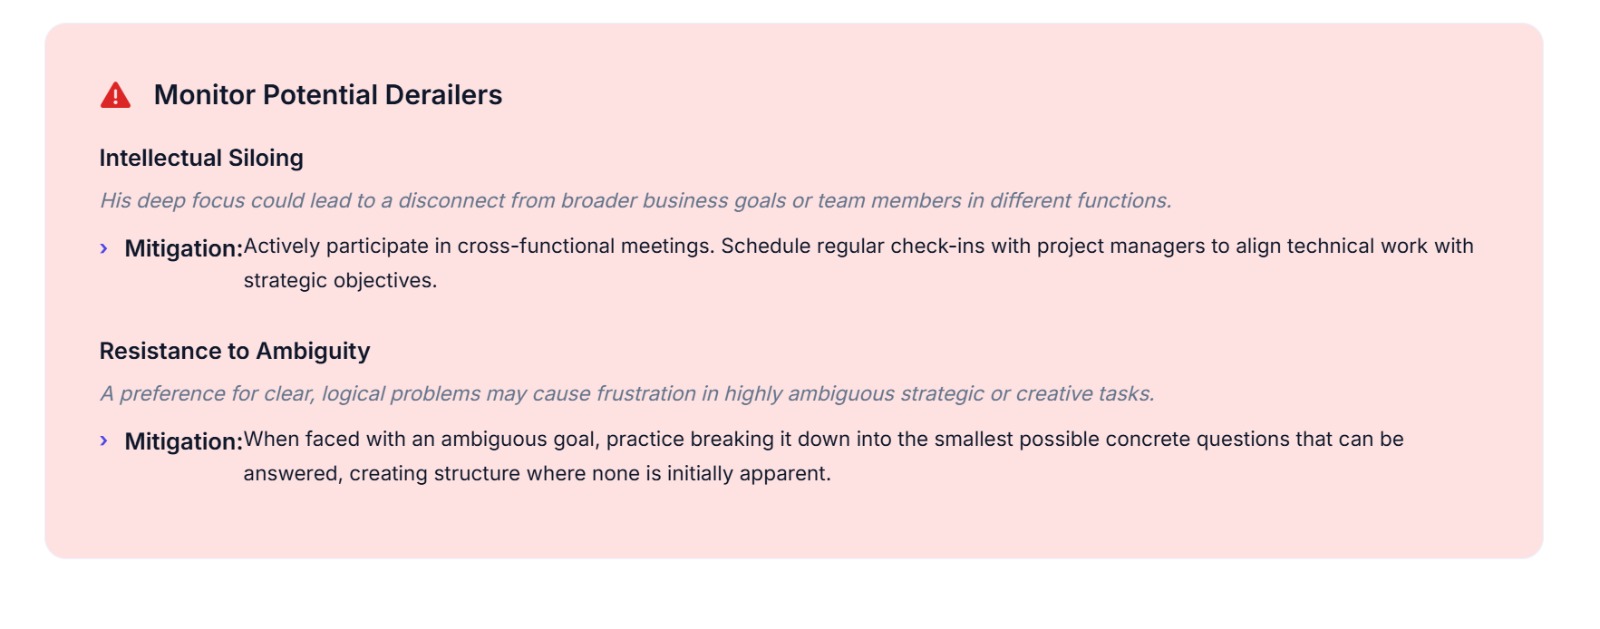Click the chevron beside the first Mitigation
1600x629 pixels.
click(103, 248)
